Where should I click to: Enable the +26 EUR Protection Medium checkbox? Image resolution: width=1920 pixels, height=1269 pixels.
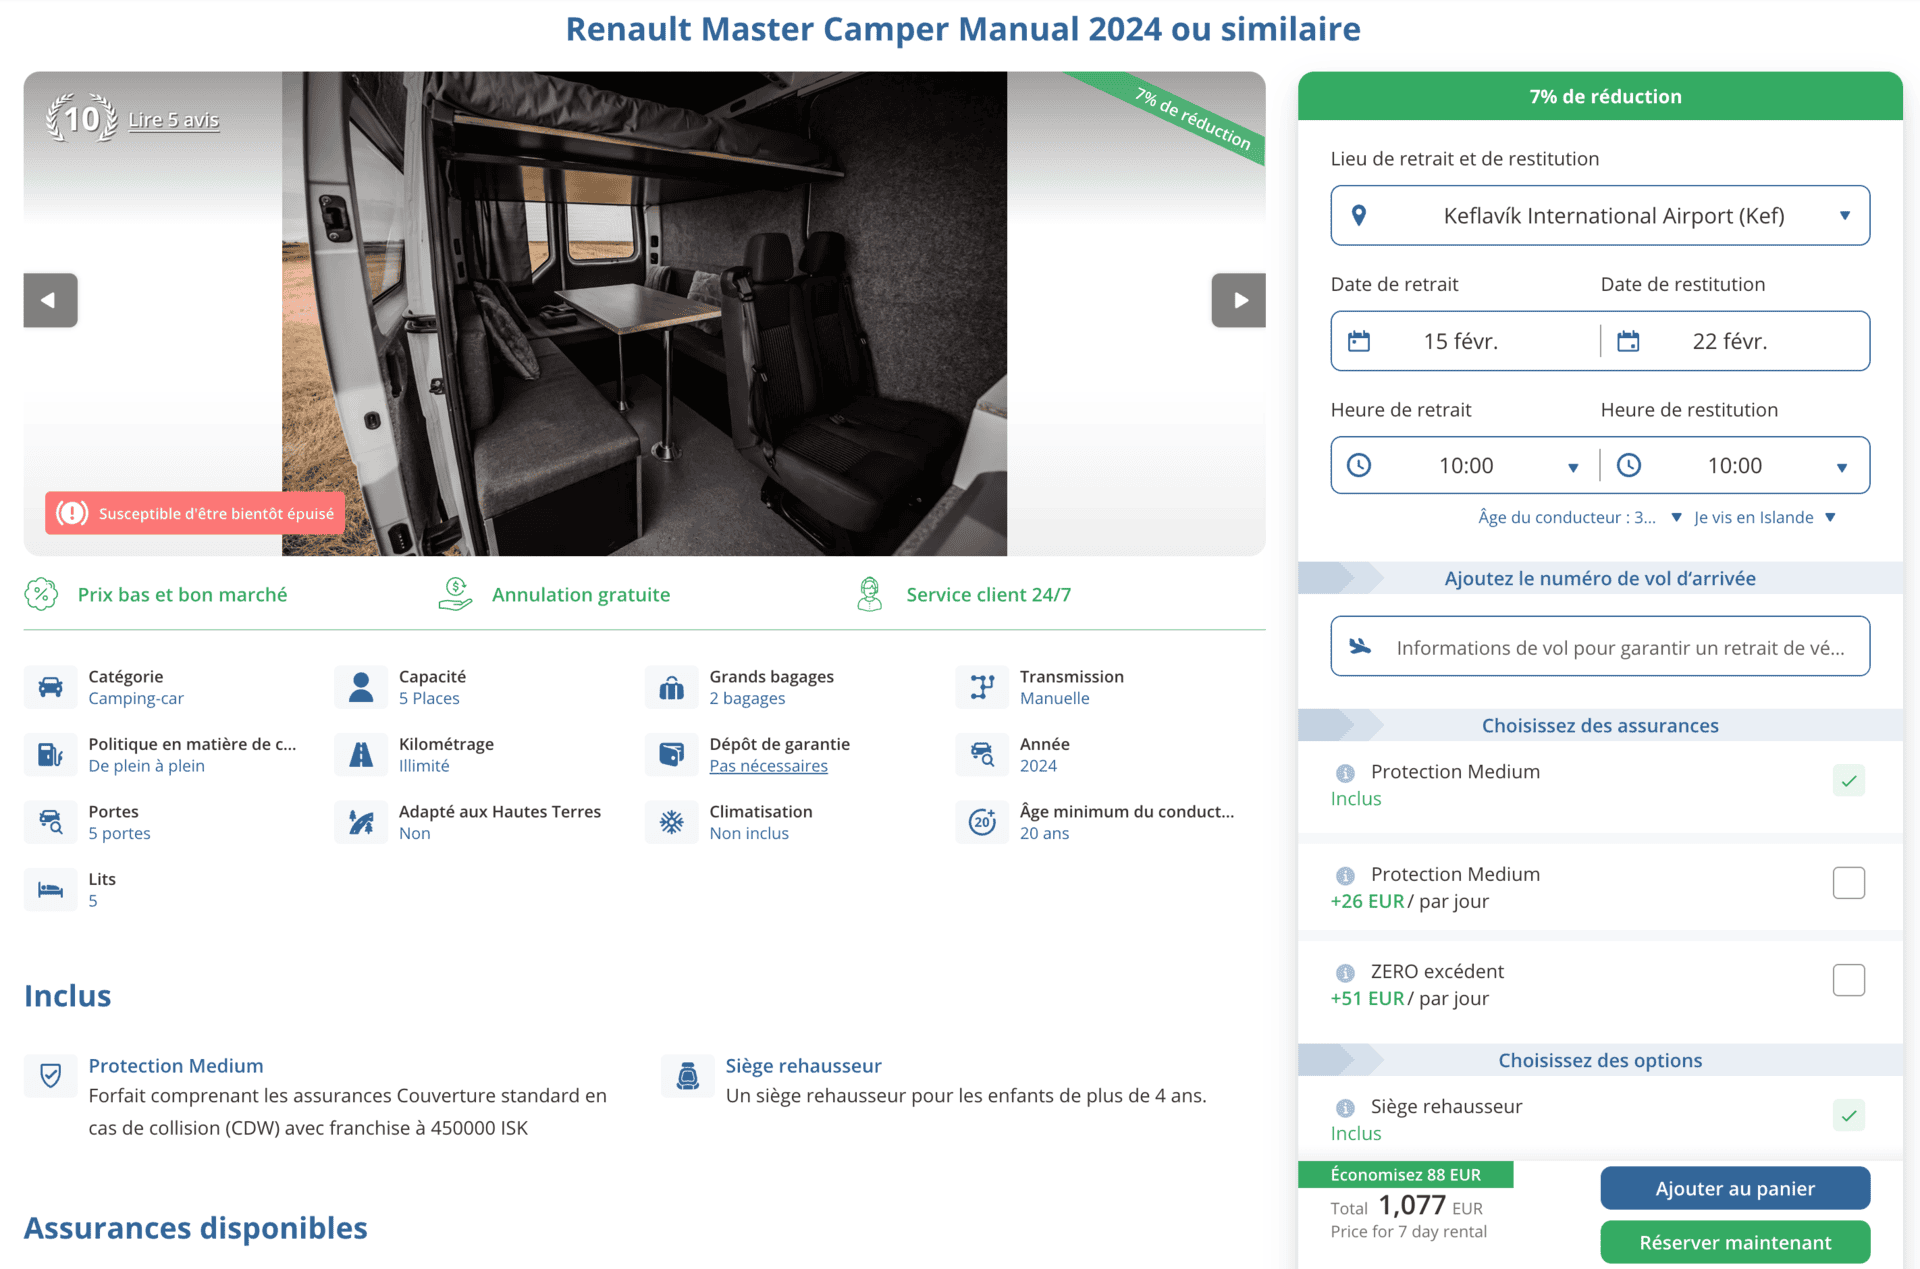pos(1848,883)
